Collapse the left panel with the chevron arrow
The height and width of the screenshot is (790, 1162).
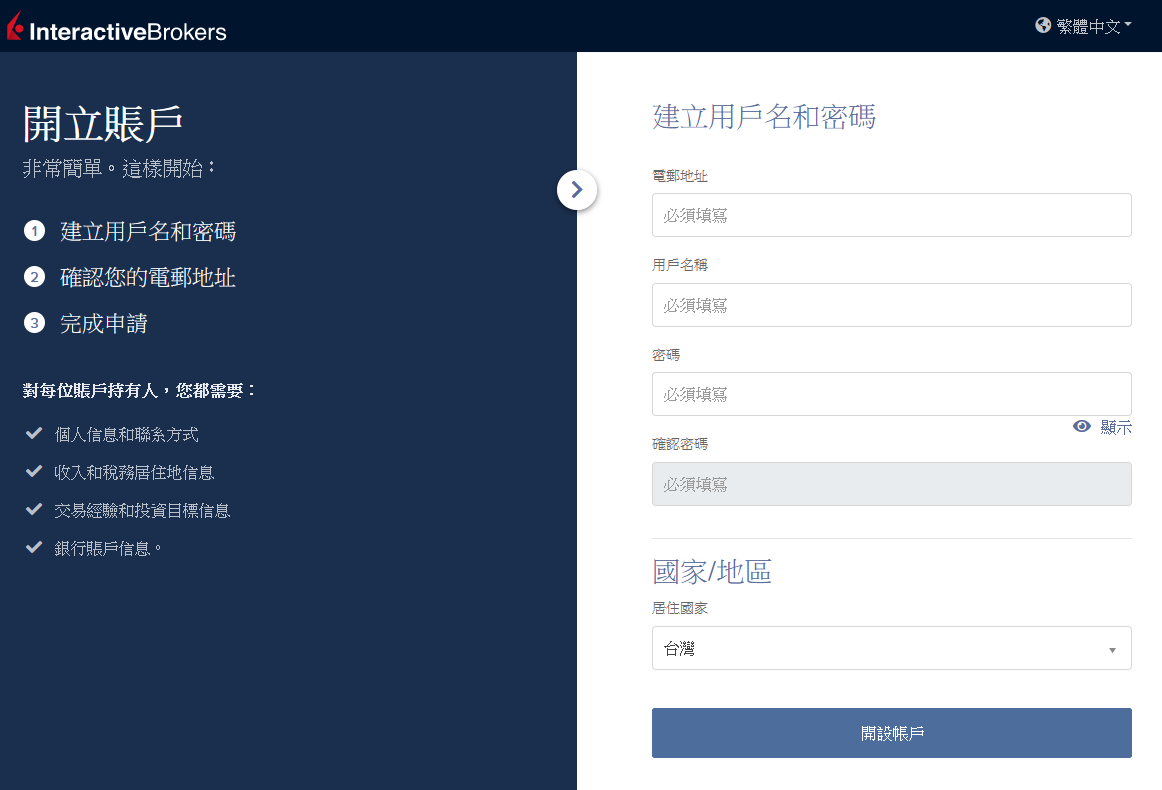577,190
